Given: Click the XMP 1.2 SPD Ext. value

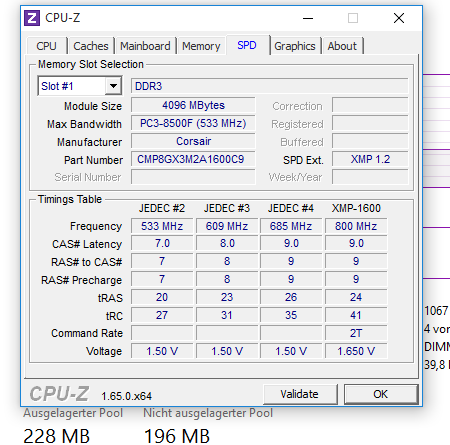Looking at the screenshot, I should pos(370,159).
